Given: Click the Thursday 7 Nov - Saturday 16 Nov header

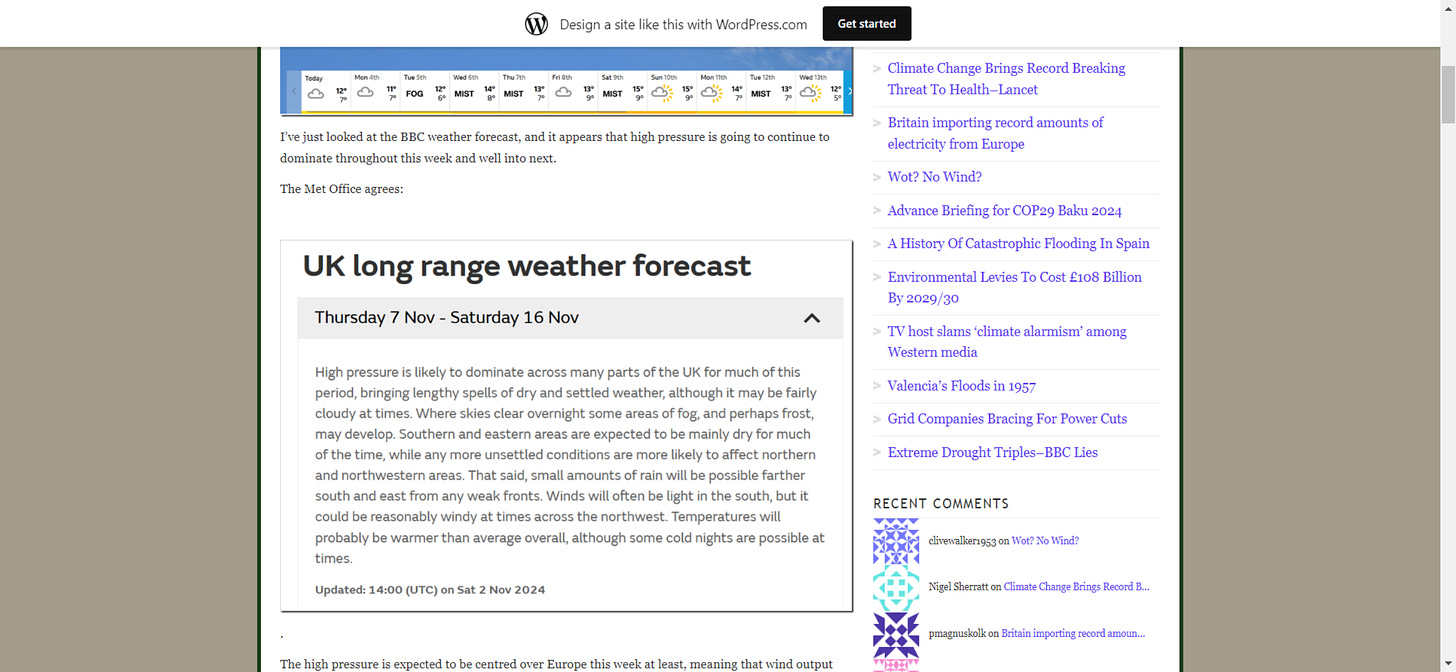Looking at the screenshot, I should coord(570,318).
